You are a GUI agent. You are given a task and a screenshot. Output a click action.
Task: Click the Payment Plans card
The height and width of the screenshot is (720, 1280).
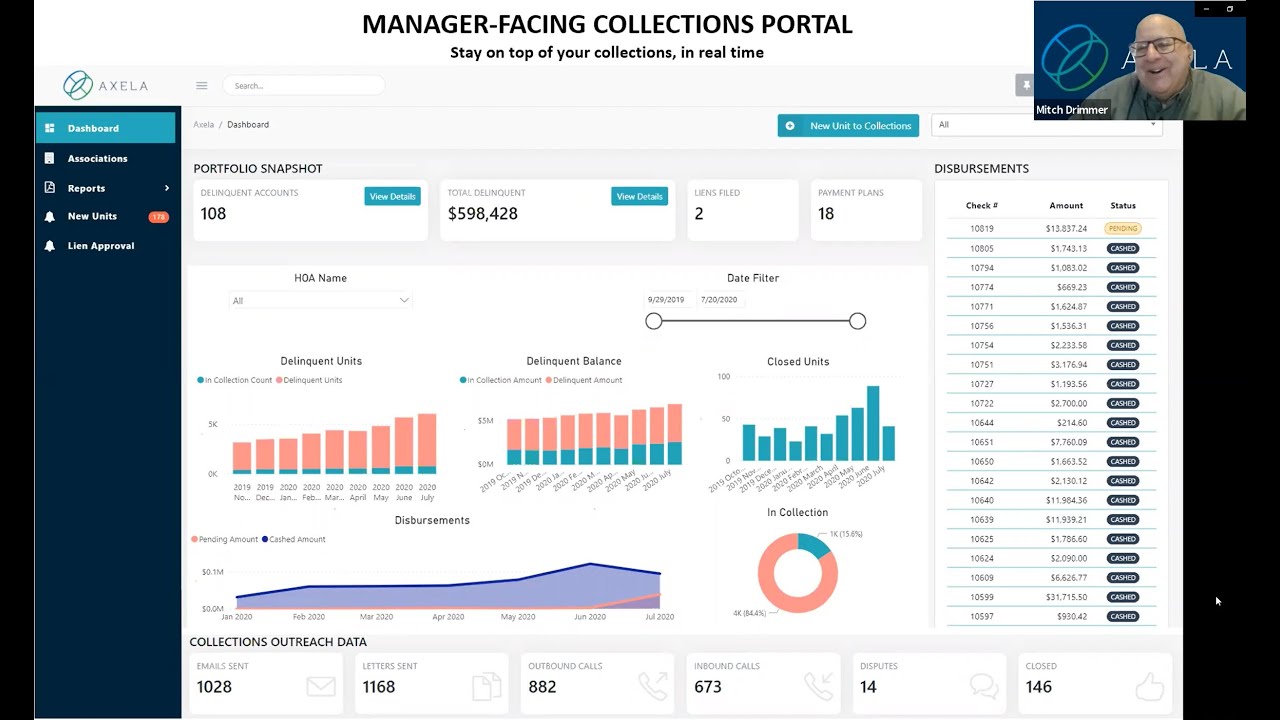pyautogui.click(x=866, y=210)
